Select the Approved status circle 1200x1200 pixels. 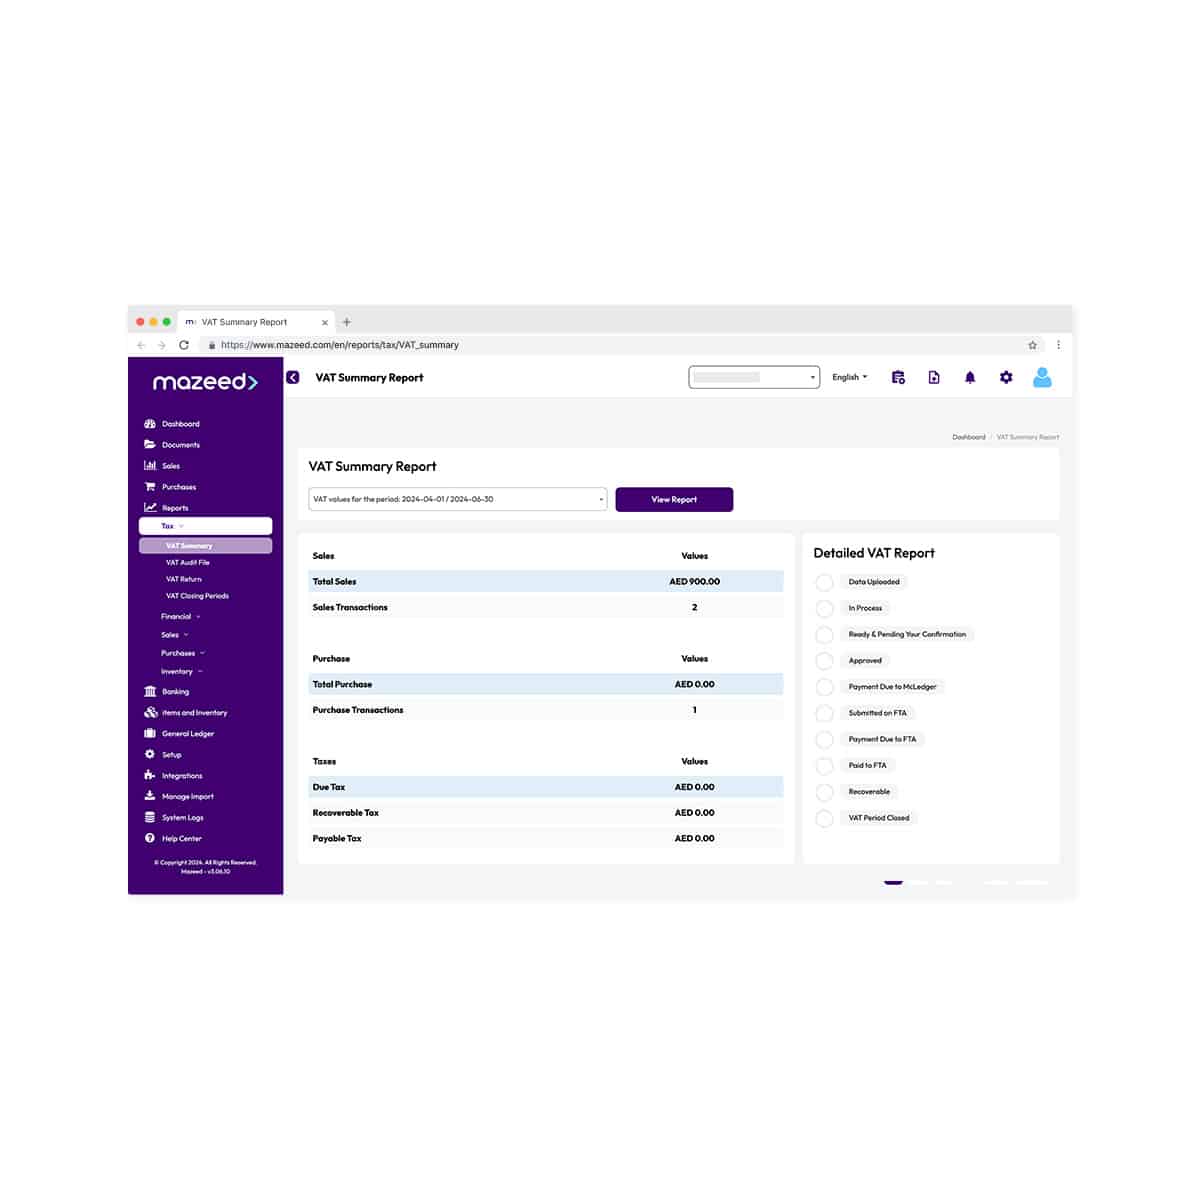click(824, 661)
